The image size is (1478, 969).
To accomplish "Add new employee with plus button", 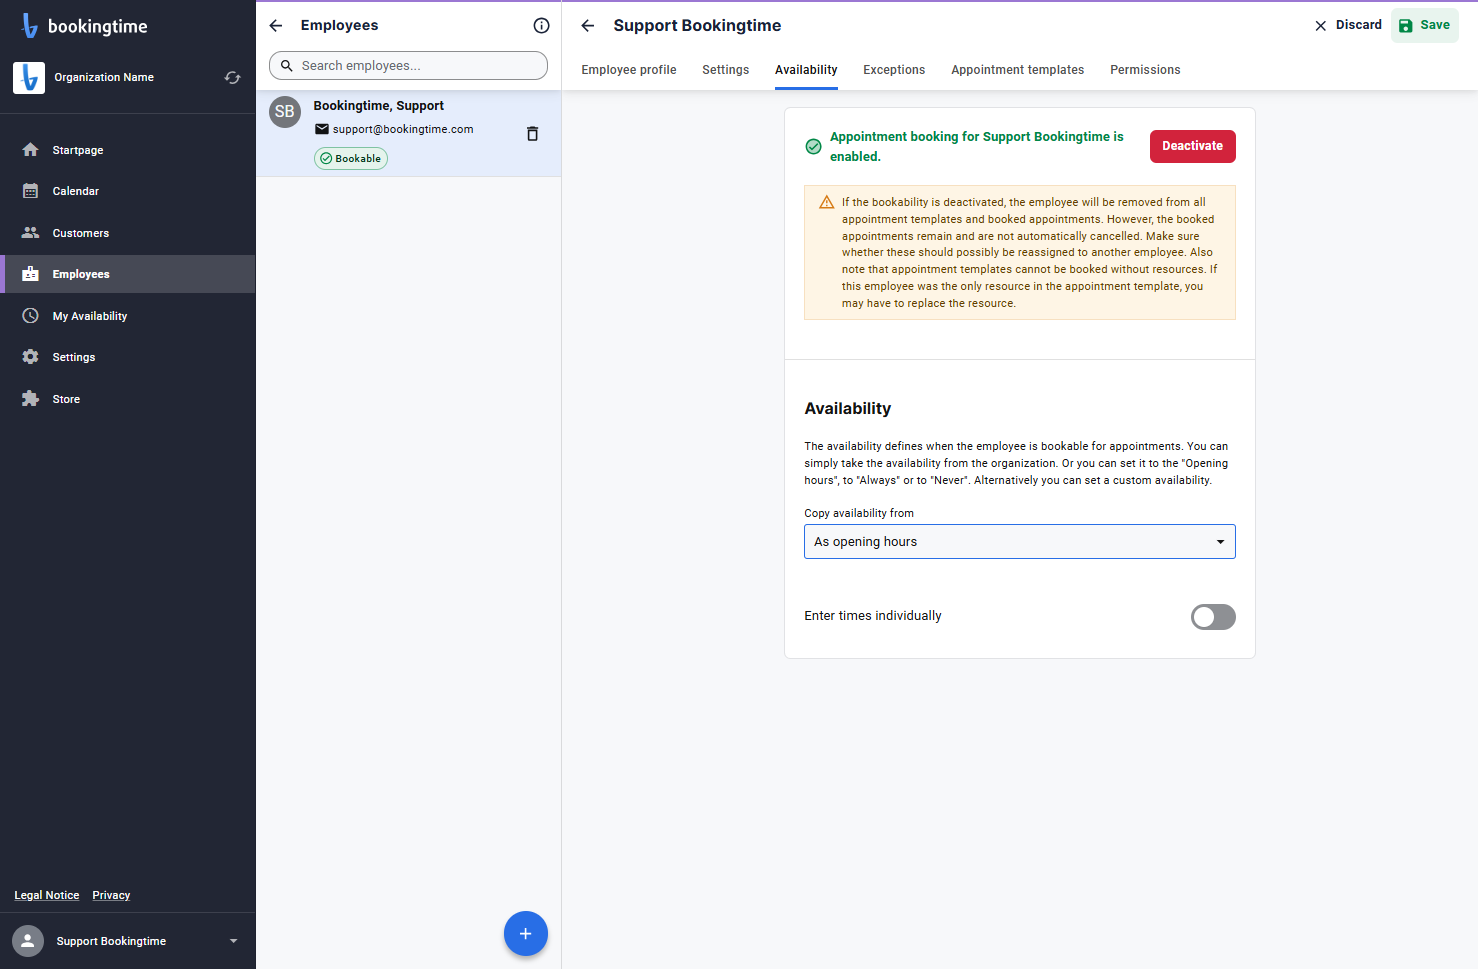I will click(526, 934).
